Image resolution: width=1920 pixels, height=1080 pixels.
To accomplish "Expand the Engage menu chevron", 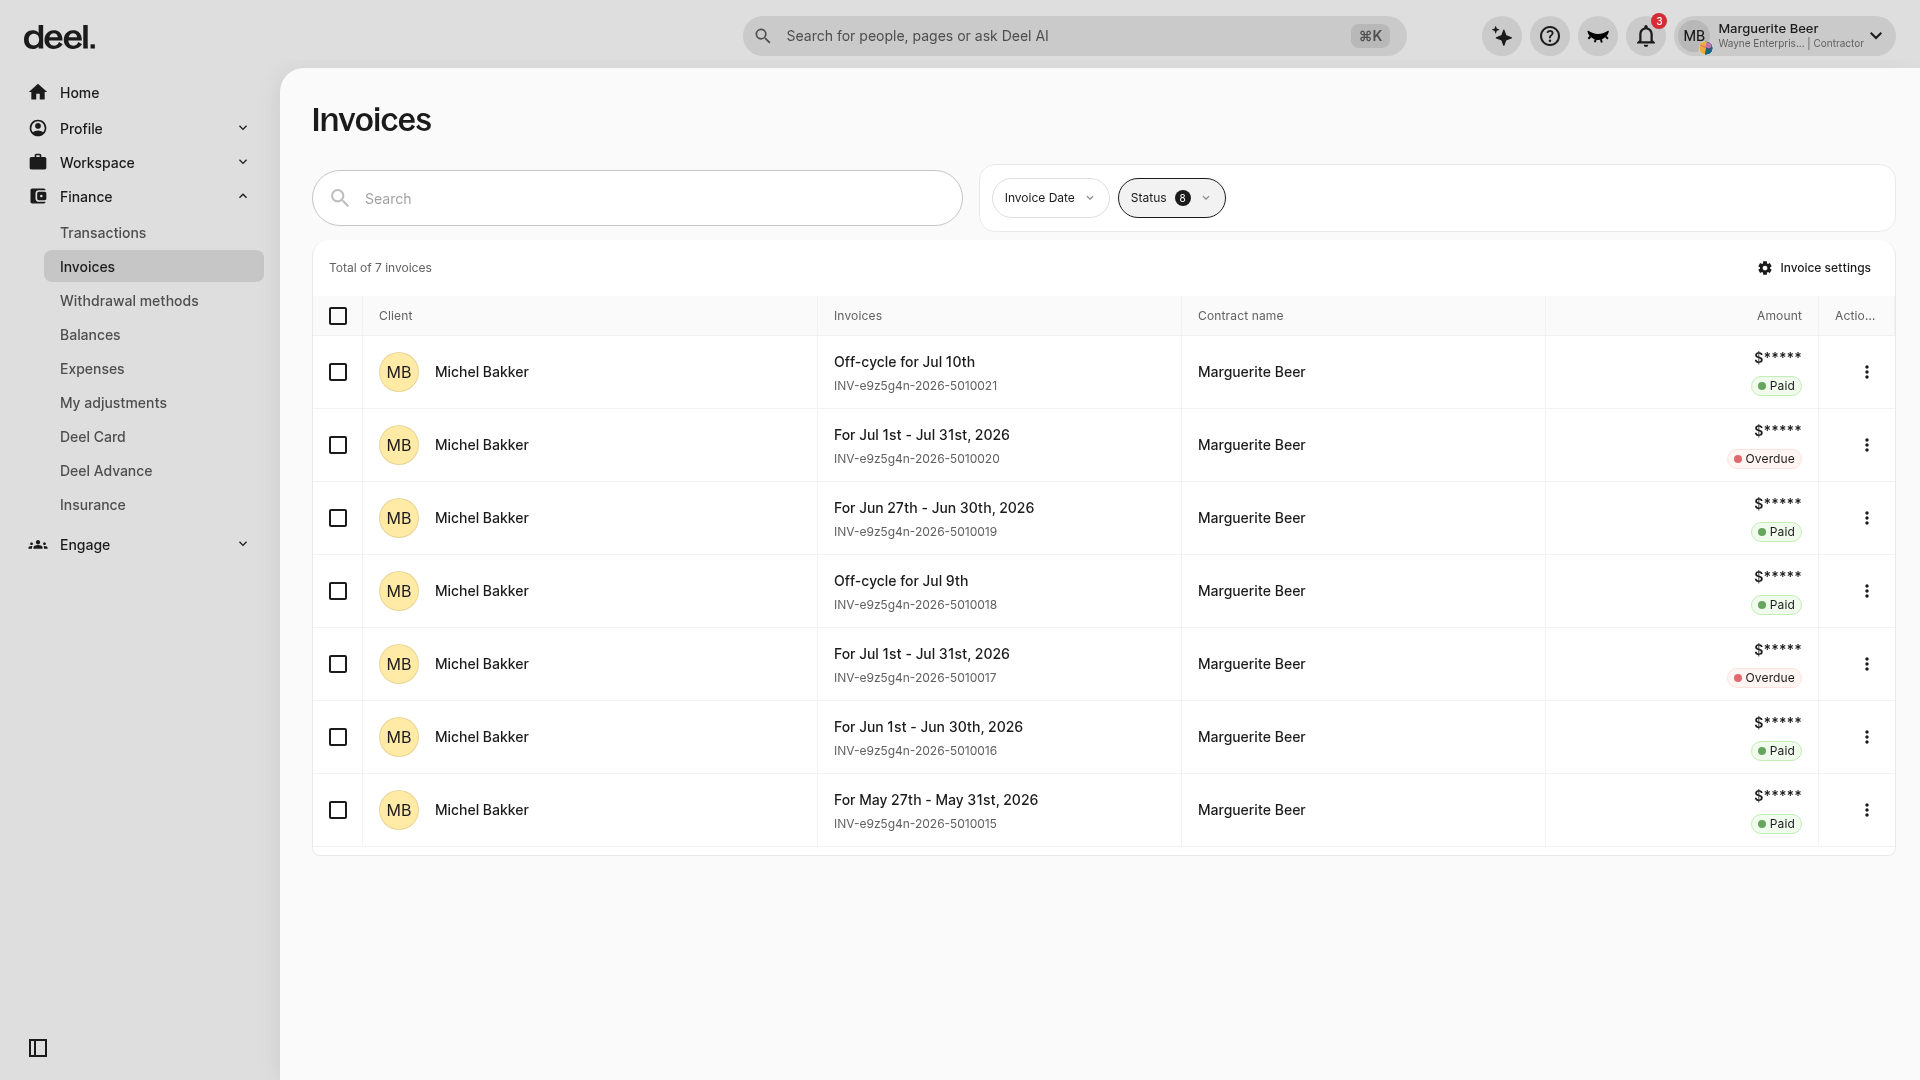I will coord(243,544).
